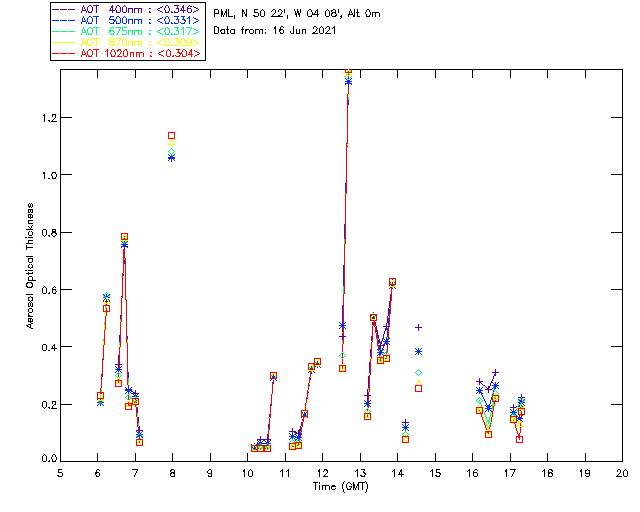Click the x-axis tick label '15'

click(435, 473)
